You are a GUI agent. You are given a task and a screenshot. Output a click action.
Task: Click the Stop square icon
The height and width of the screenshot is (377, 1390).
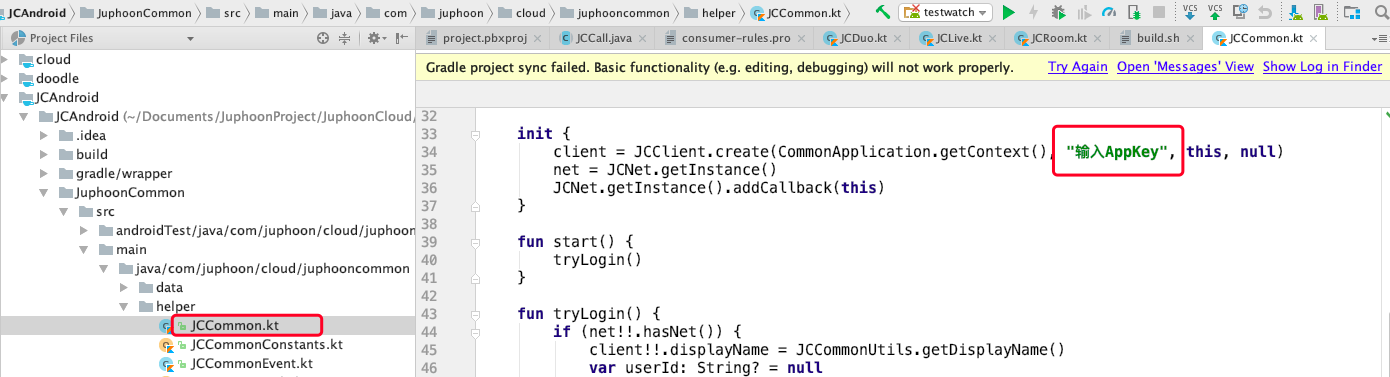(1159, 12)
